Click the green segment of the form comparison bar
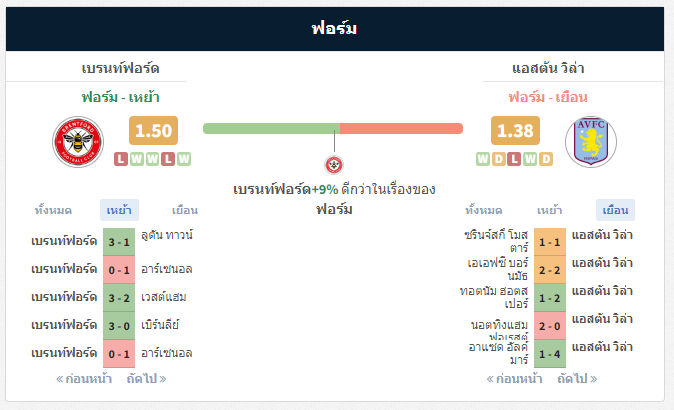The width and height of the screenshot is (674, 410). click(x=271, y=129)
